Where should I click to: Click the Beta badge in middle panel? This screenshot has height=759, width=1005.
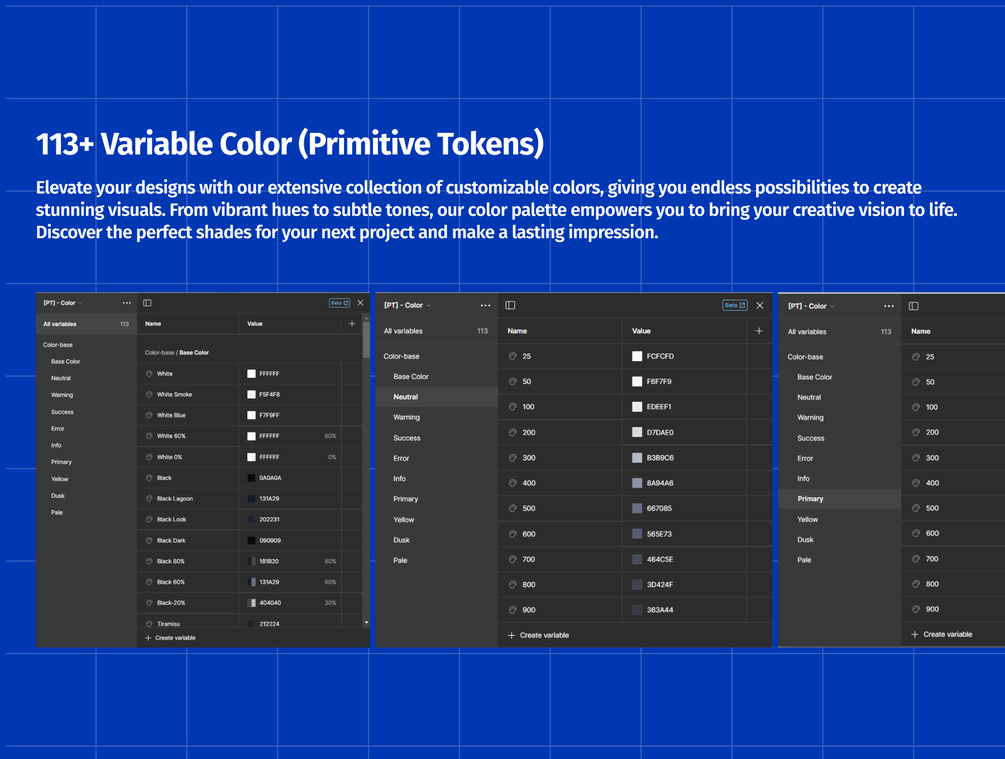(x=735, y=305)
